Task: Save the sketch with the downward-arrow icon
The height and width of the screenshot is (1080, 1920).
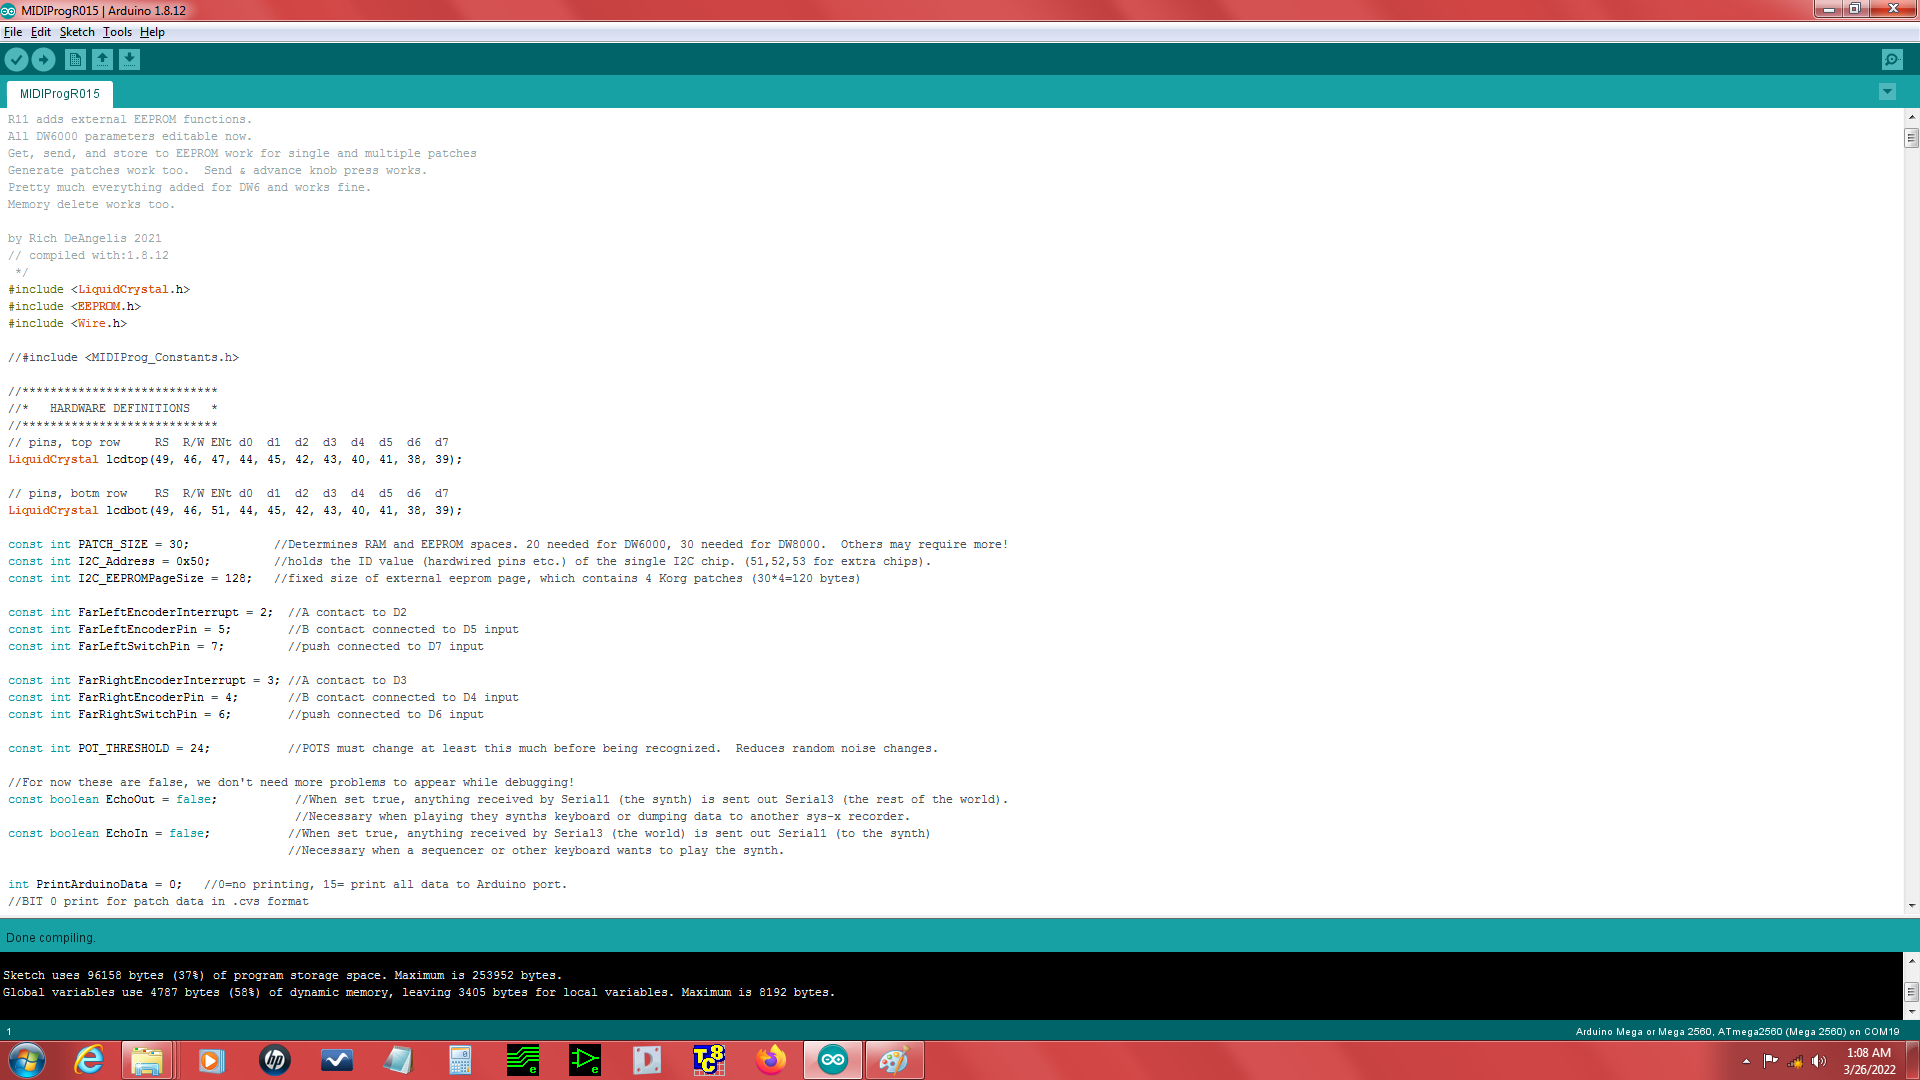Action: tap(129, 59)
